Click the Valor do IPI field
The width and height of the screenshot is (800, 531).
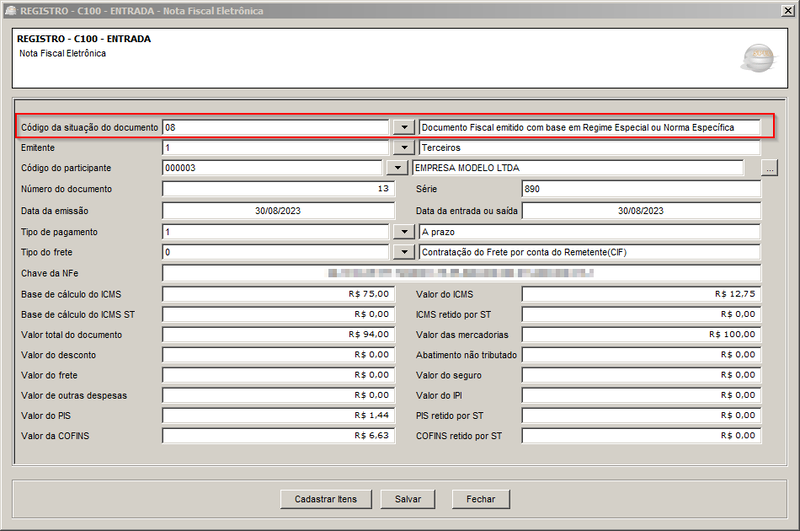(641, 395)
